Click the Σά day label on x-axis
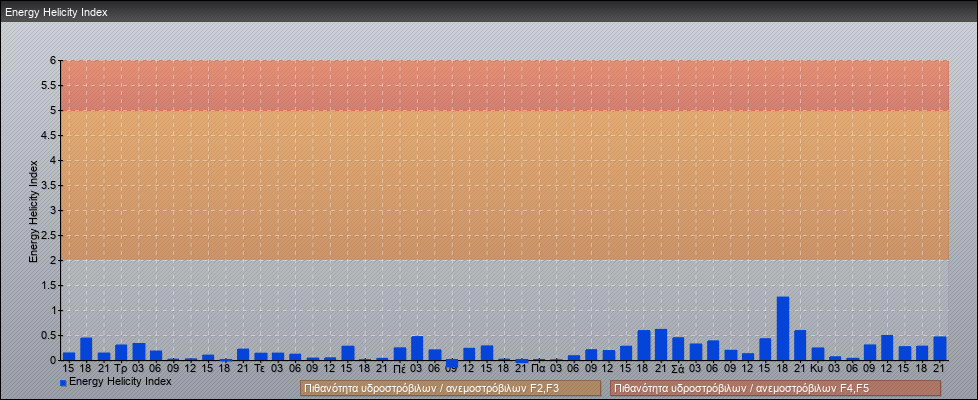 678,369
